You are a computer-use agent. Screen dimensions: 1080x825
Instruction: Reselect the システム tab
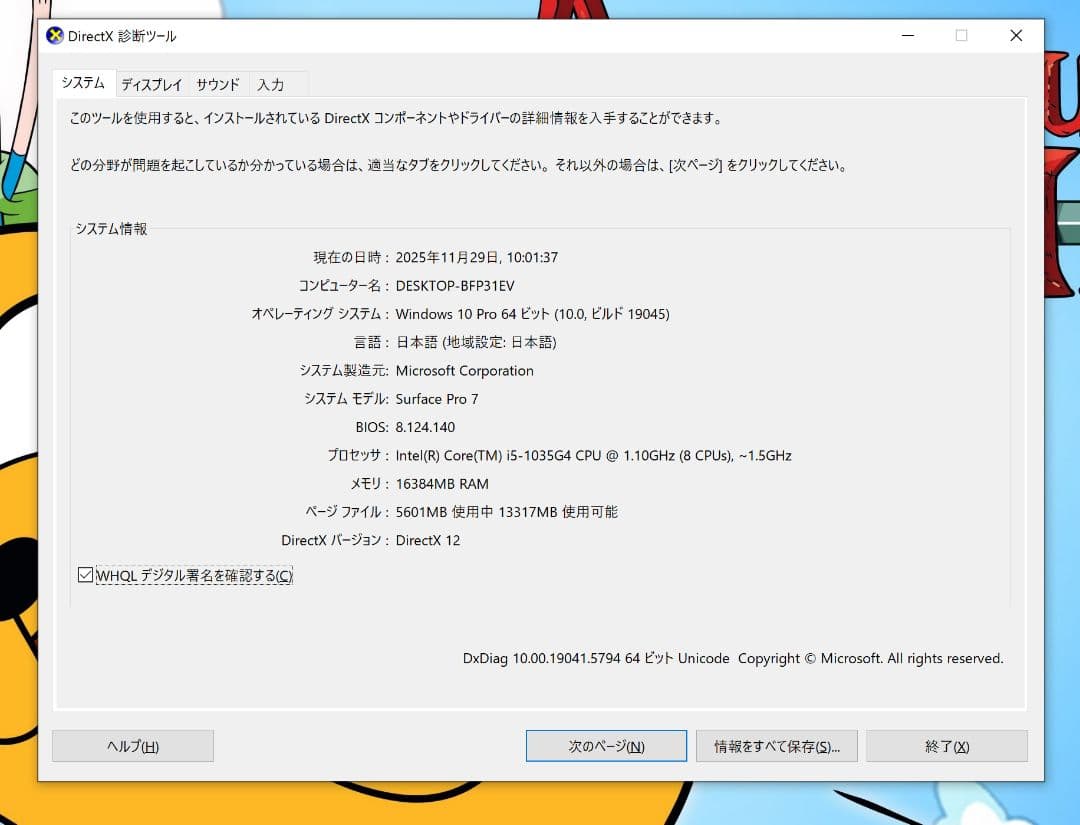click(x=82, y=83)
